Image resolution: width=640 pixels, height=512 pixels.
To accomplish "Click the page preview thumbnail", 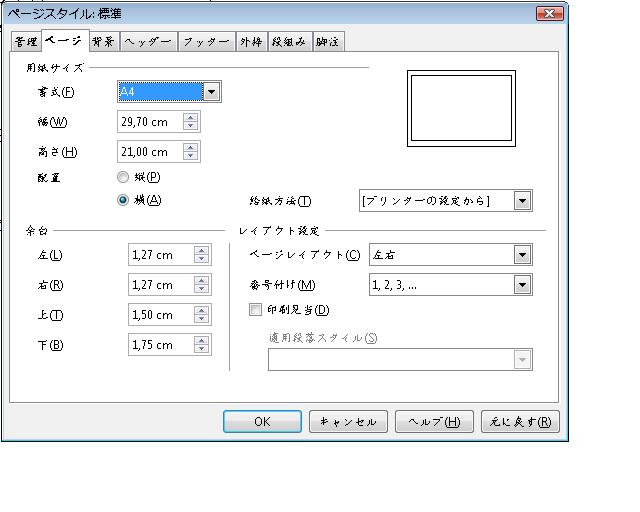I will coord(460,106).
